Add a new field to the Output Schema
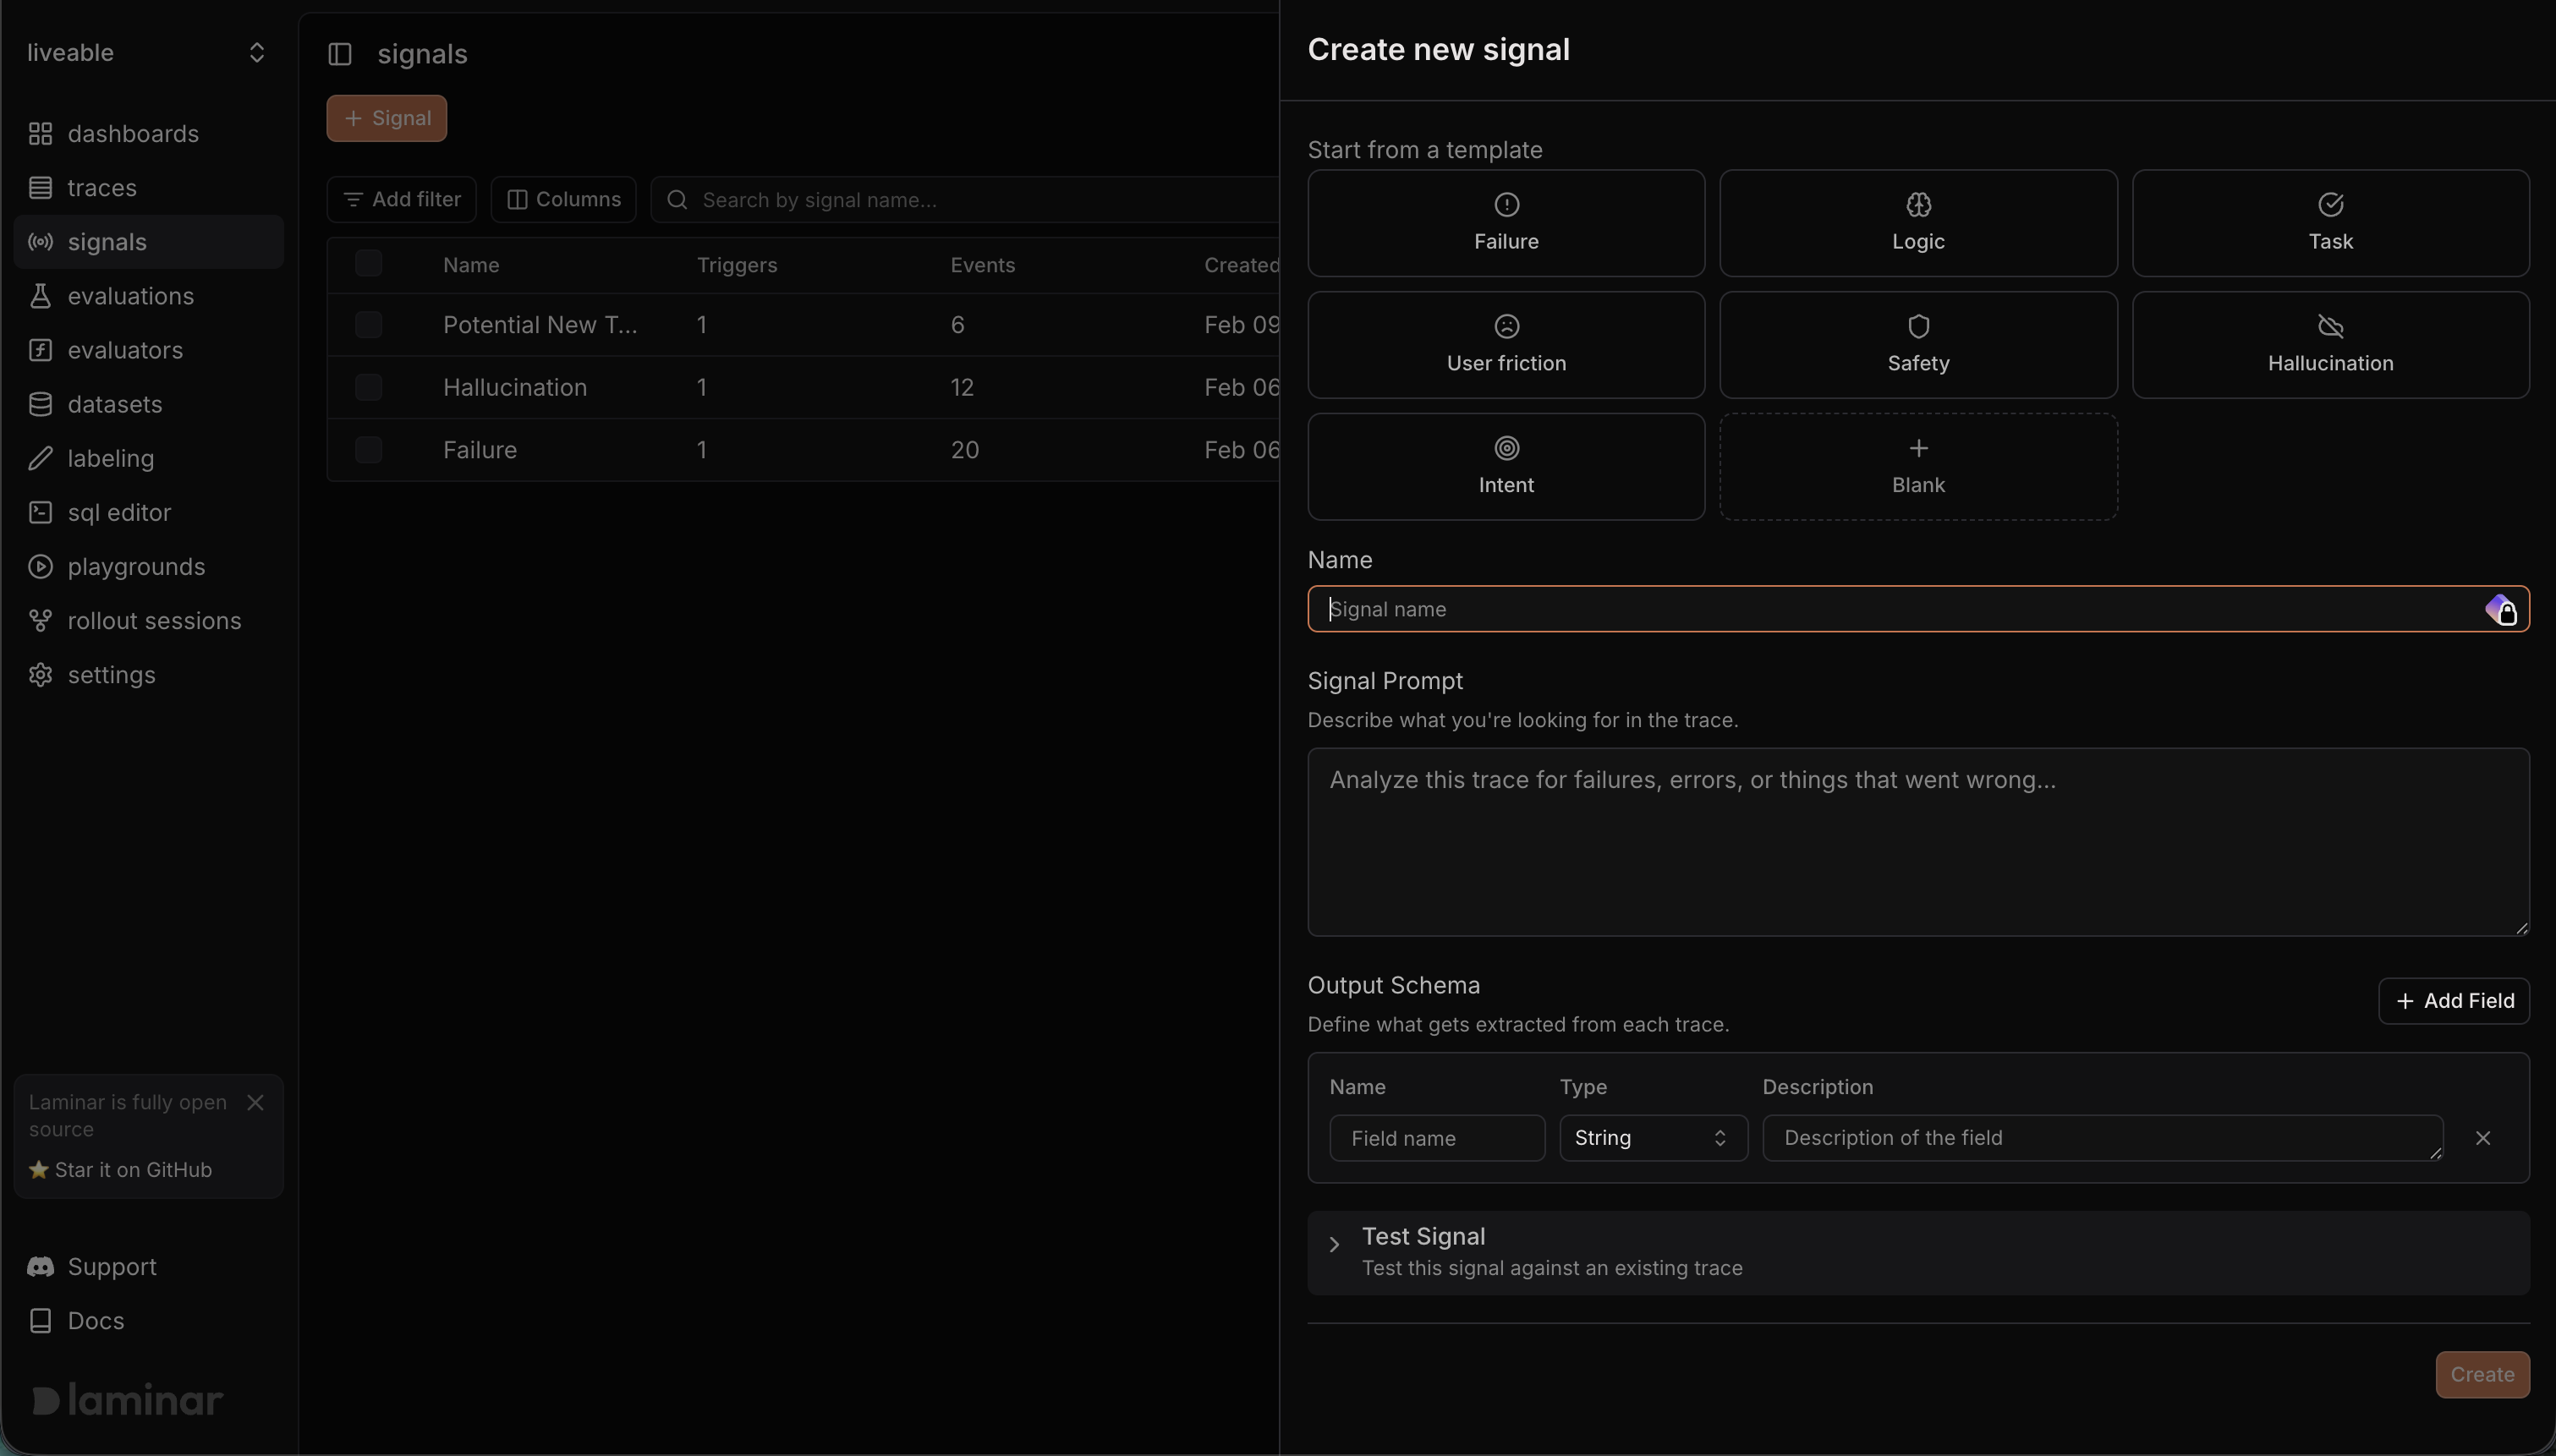Viewport: 2556px width, 1456px height. (x=2452, y=999)
